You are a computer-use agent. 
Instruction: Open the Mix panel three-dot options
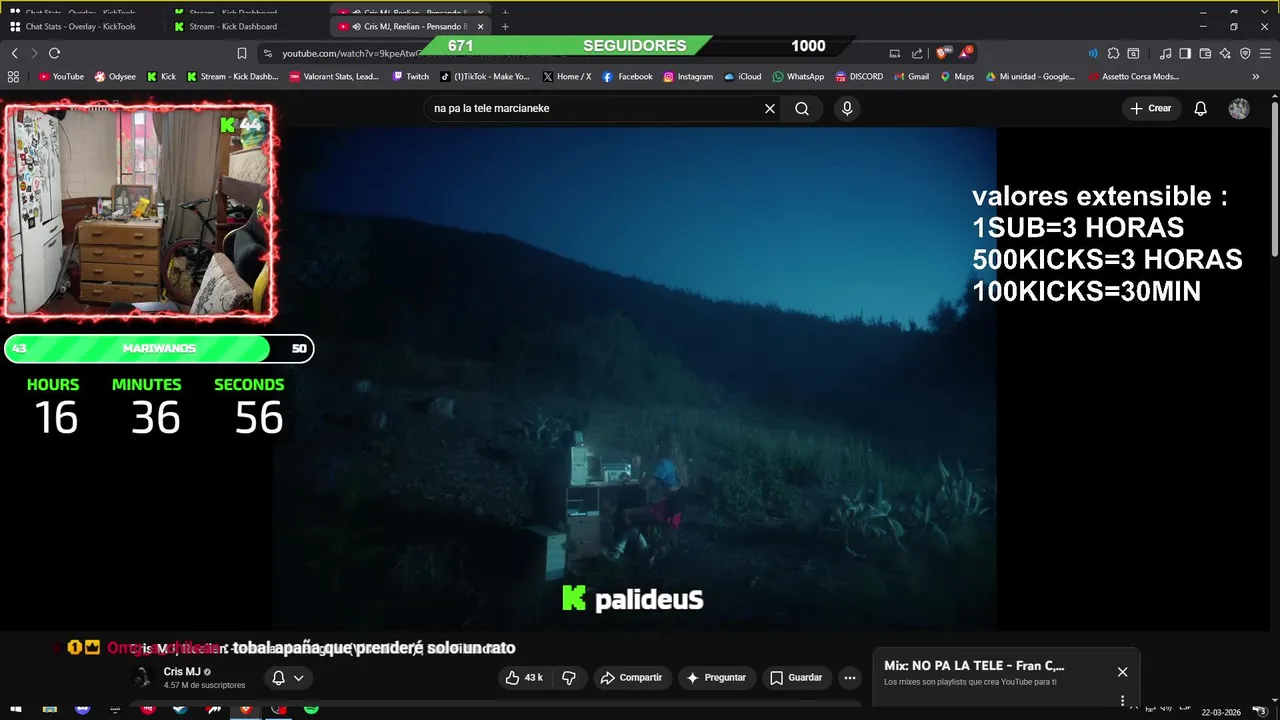click(1122, 701)
